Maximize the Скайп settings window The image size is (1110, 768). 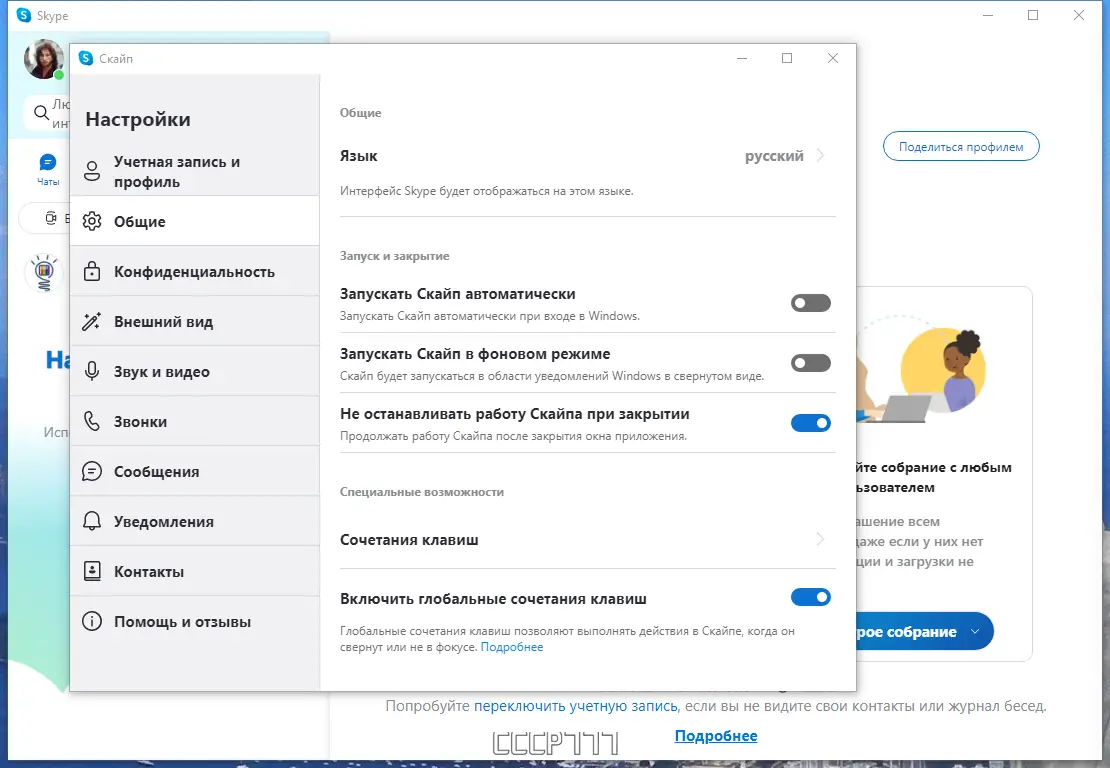786,58
